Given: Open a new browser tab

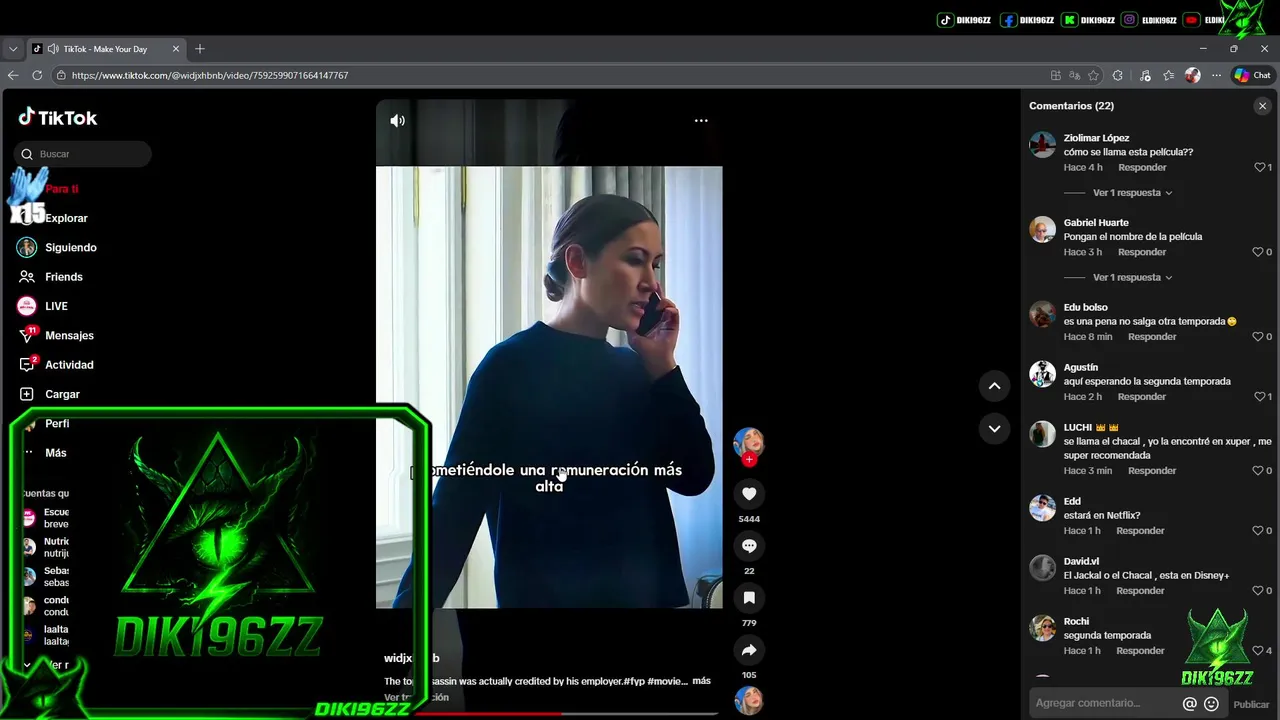Looking at the screenshot, I should point(200,49).
